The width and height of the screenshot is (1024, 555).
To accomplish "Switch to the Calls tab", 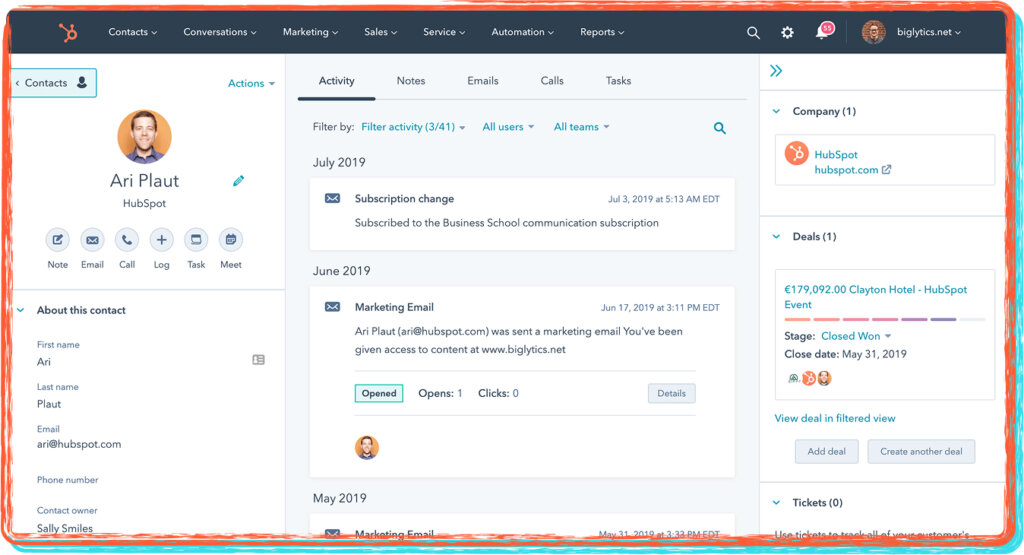I will click(552, 81).
